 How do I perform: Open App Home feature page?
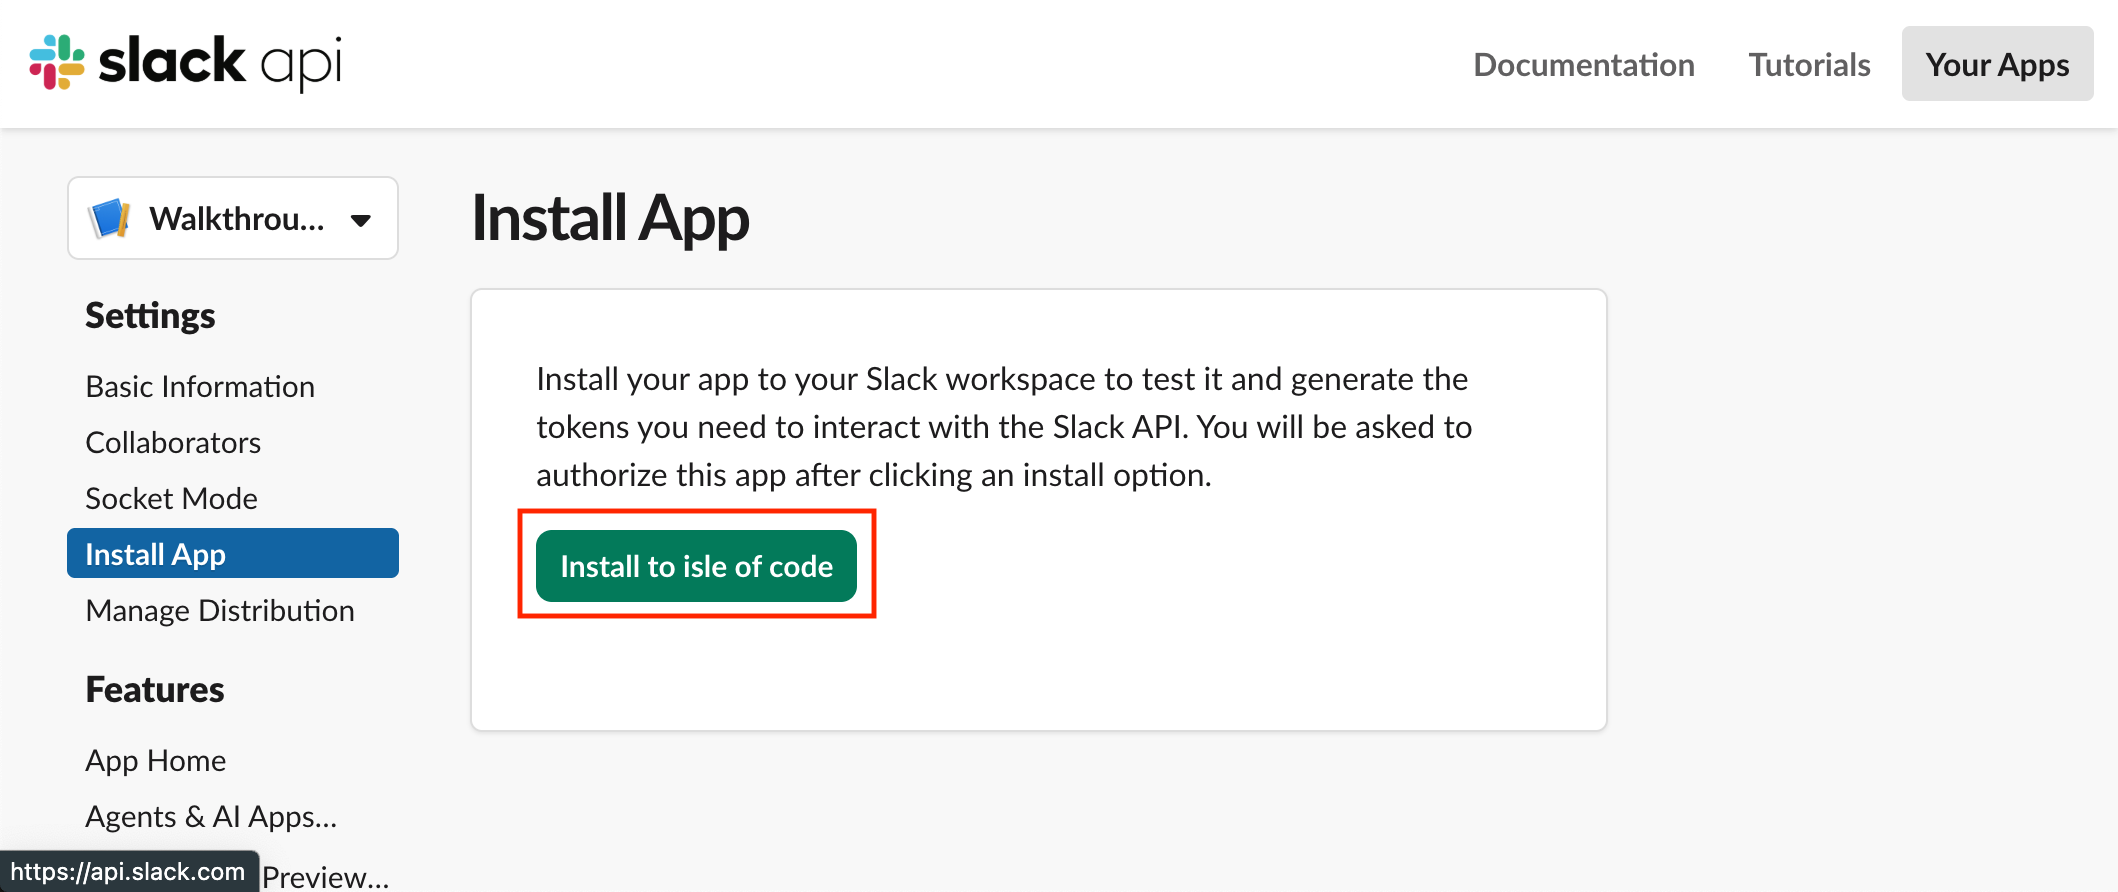(156, 761)
